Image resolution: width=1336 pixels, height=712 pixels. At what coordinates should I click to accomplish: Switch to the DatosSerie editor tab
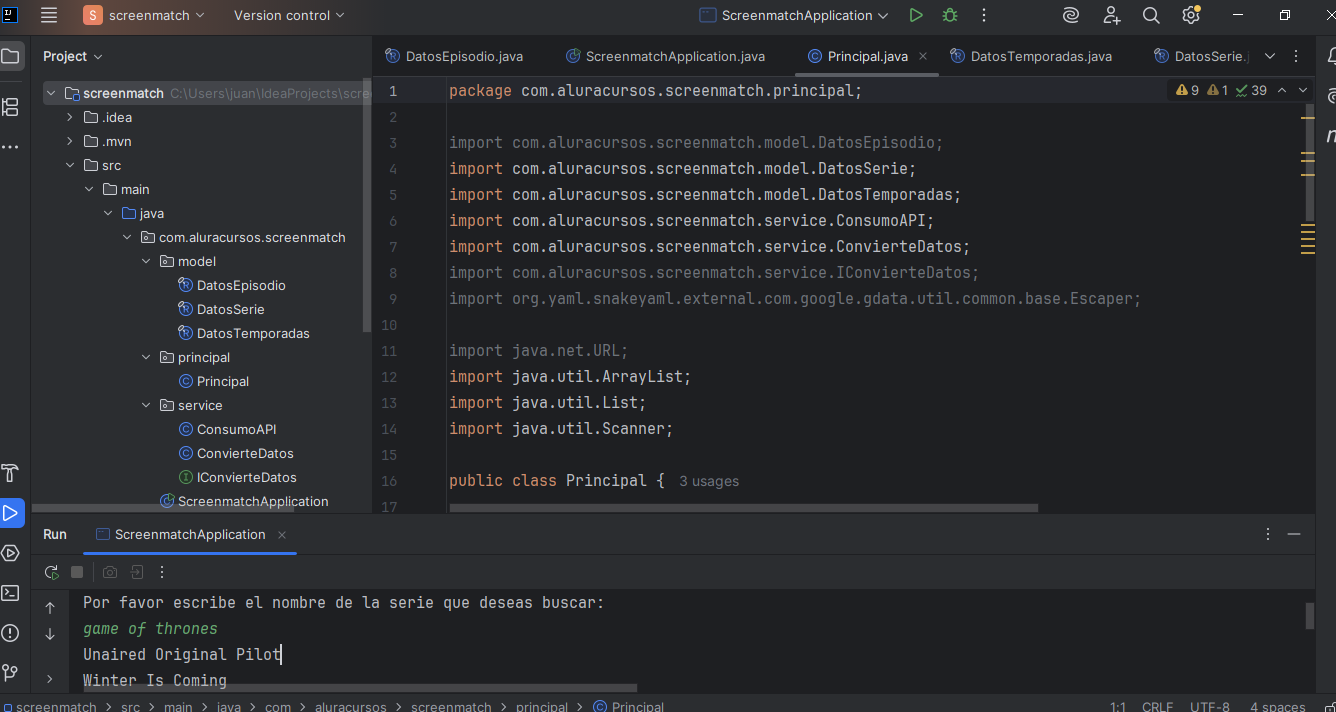click(x=1202, y=56)
